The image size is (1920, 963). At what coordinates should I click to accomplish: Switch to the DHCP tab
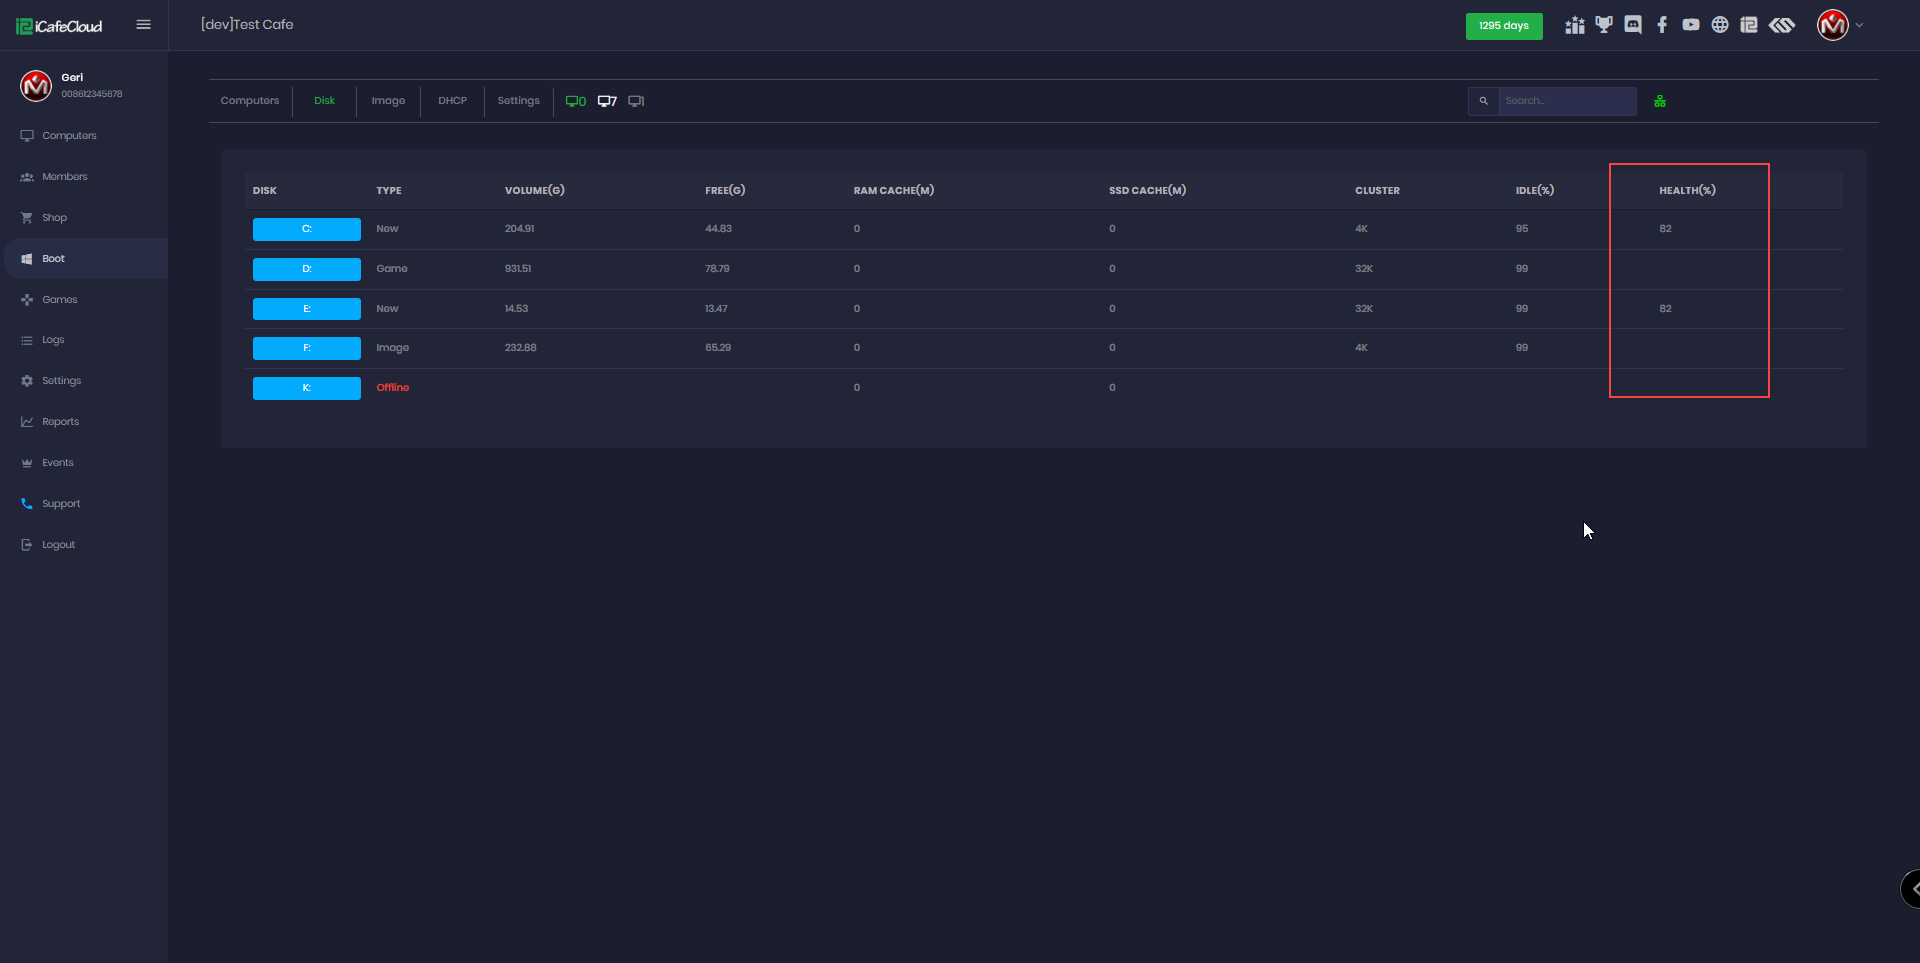(x=452, y=100)
